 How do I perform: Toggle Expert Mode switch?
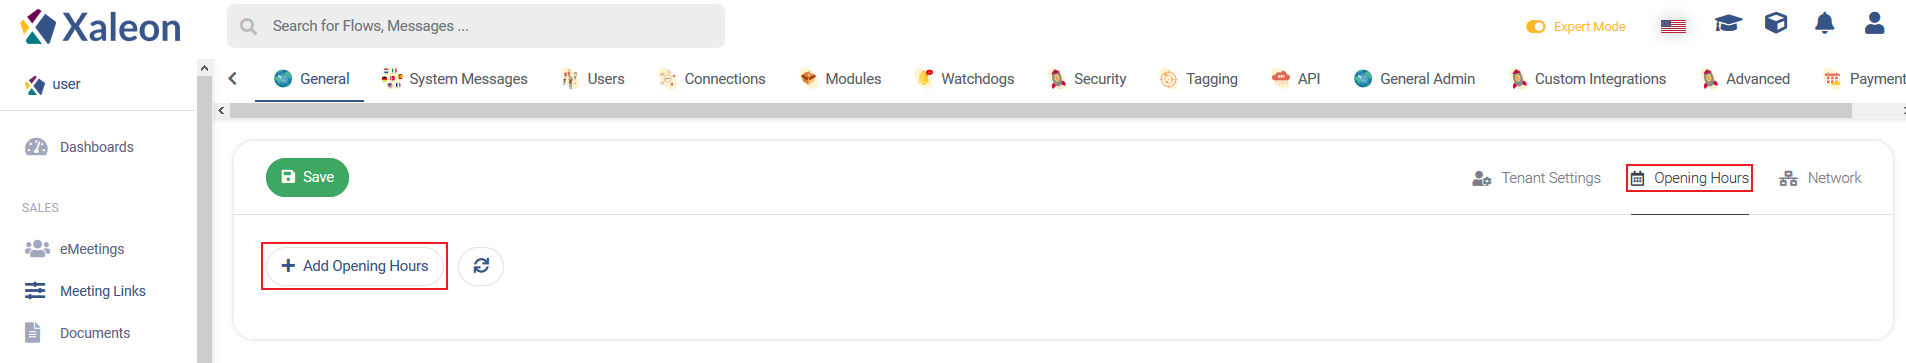click(x=1536, y=27)
